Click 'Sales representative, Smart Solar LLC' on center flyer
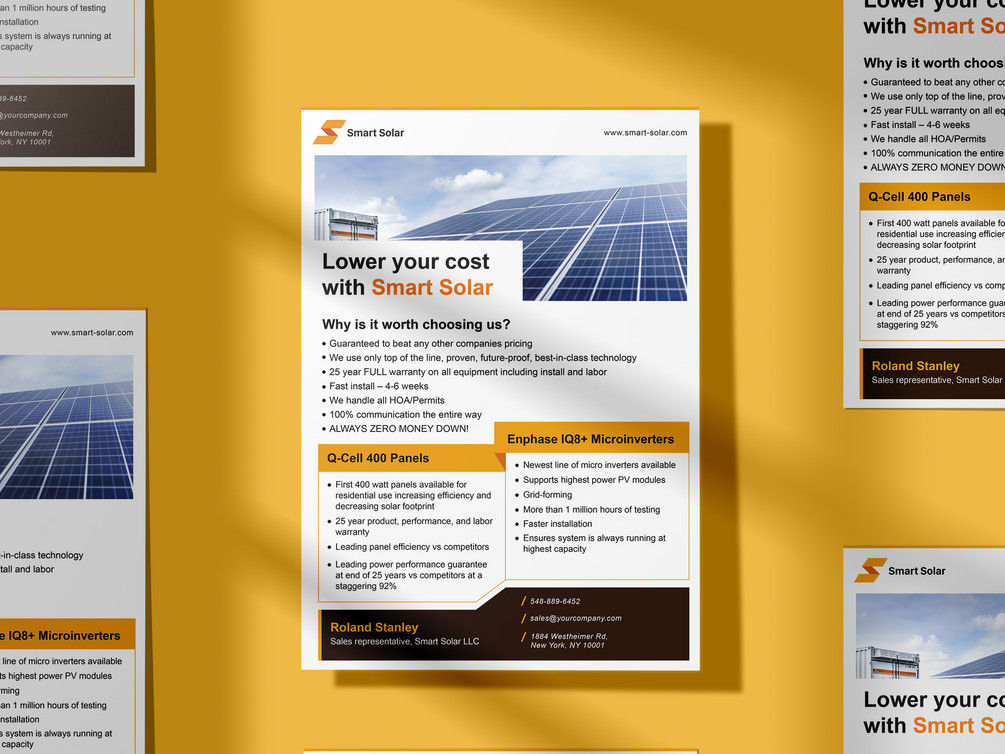Viewport: 1005px width, 754px height. point(404,642)
